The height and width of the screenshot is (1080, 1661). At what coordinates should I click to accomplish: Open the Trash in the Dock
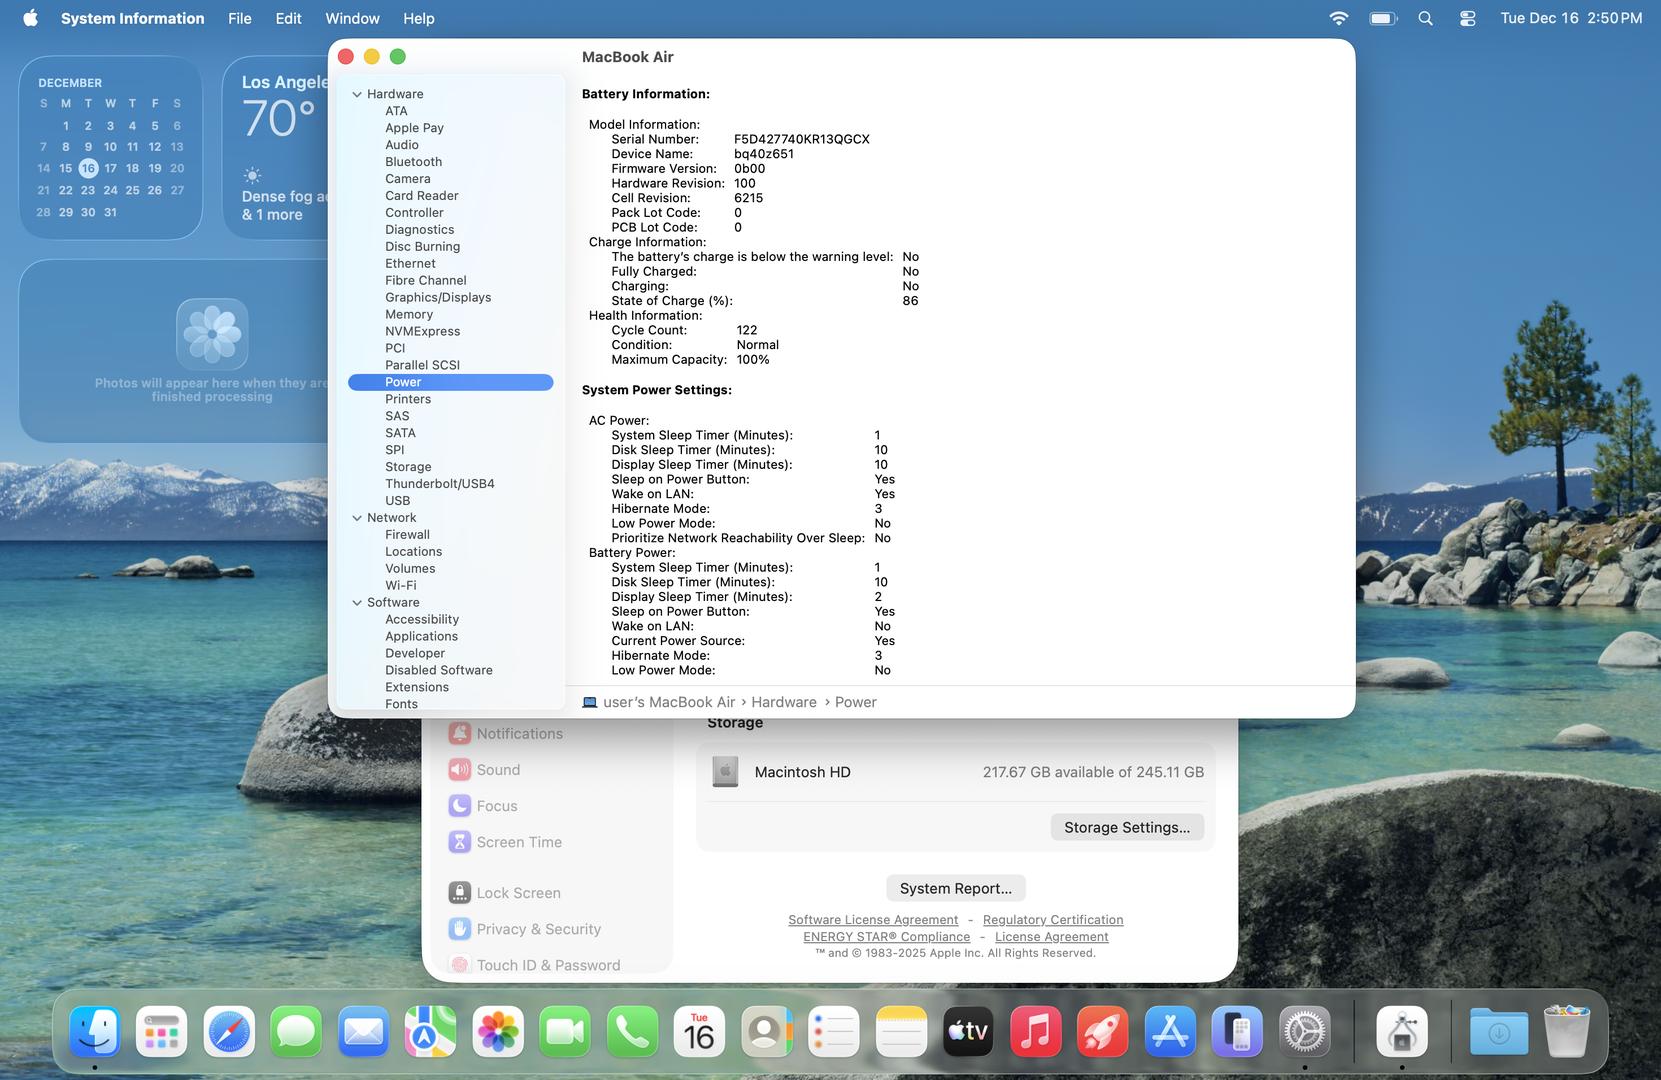[x=1566, y=1032]
